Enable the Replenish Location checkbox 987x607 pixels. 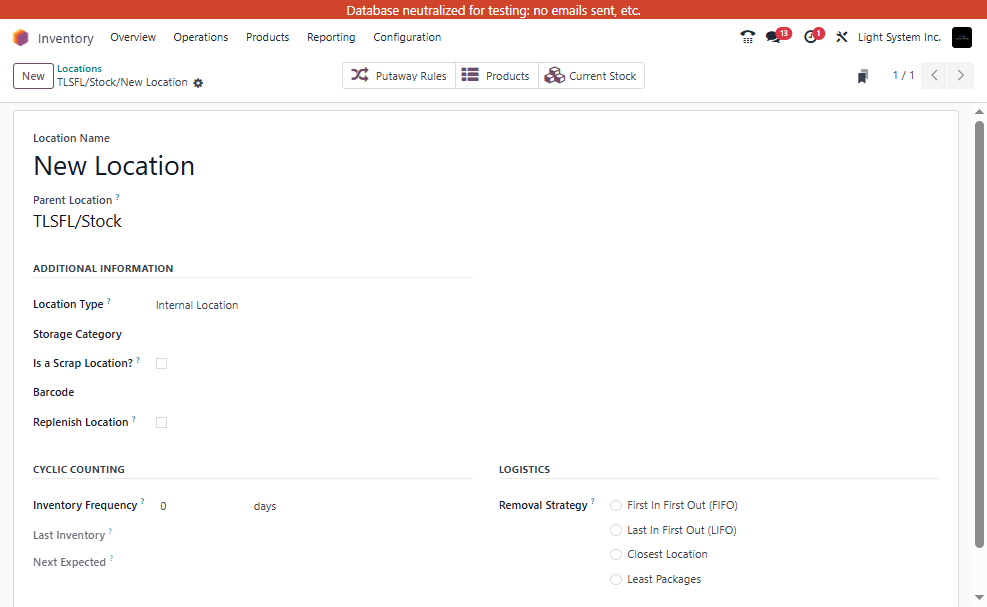pyautogui.click(x=162, y=423)
